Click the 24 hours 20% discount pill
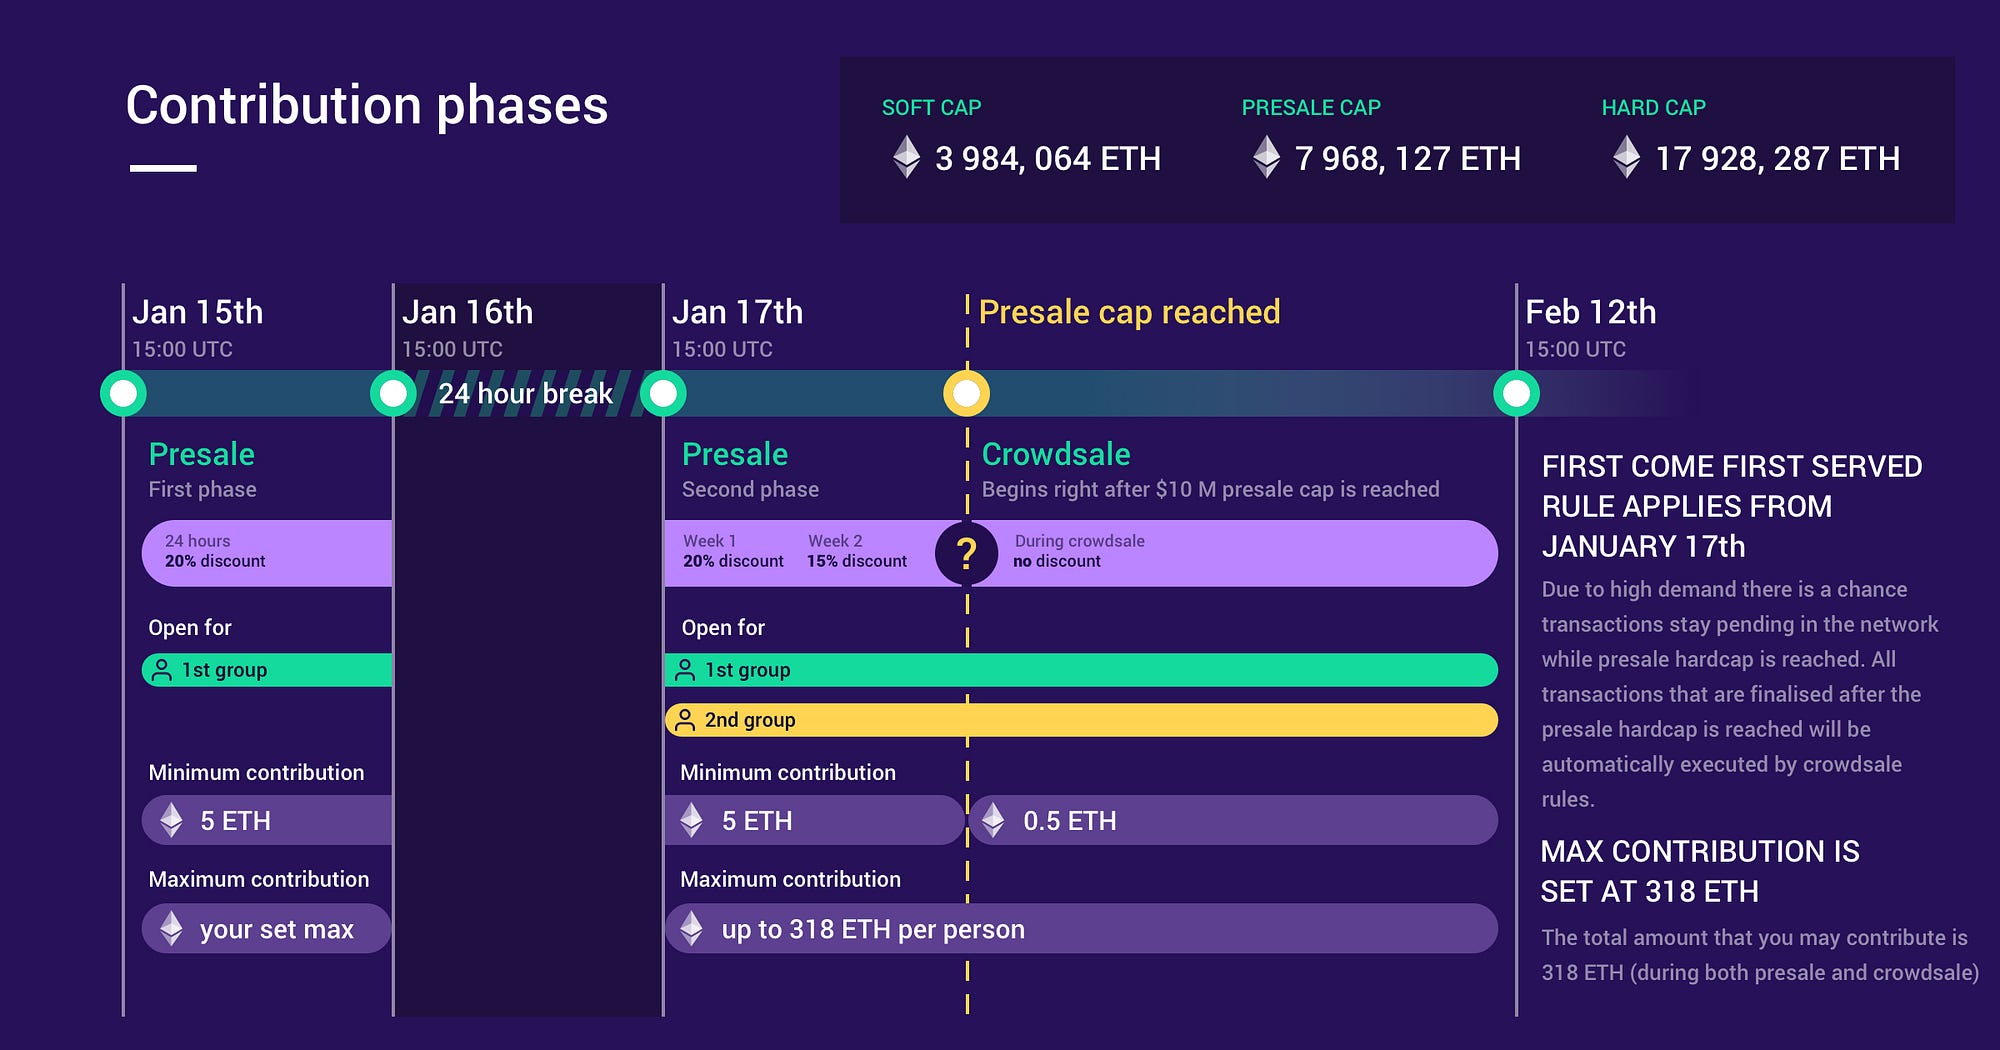 click(x=267, y=553)
